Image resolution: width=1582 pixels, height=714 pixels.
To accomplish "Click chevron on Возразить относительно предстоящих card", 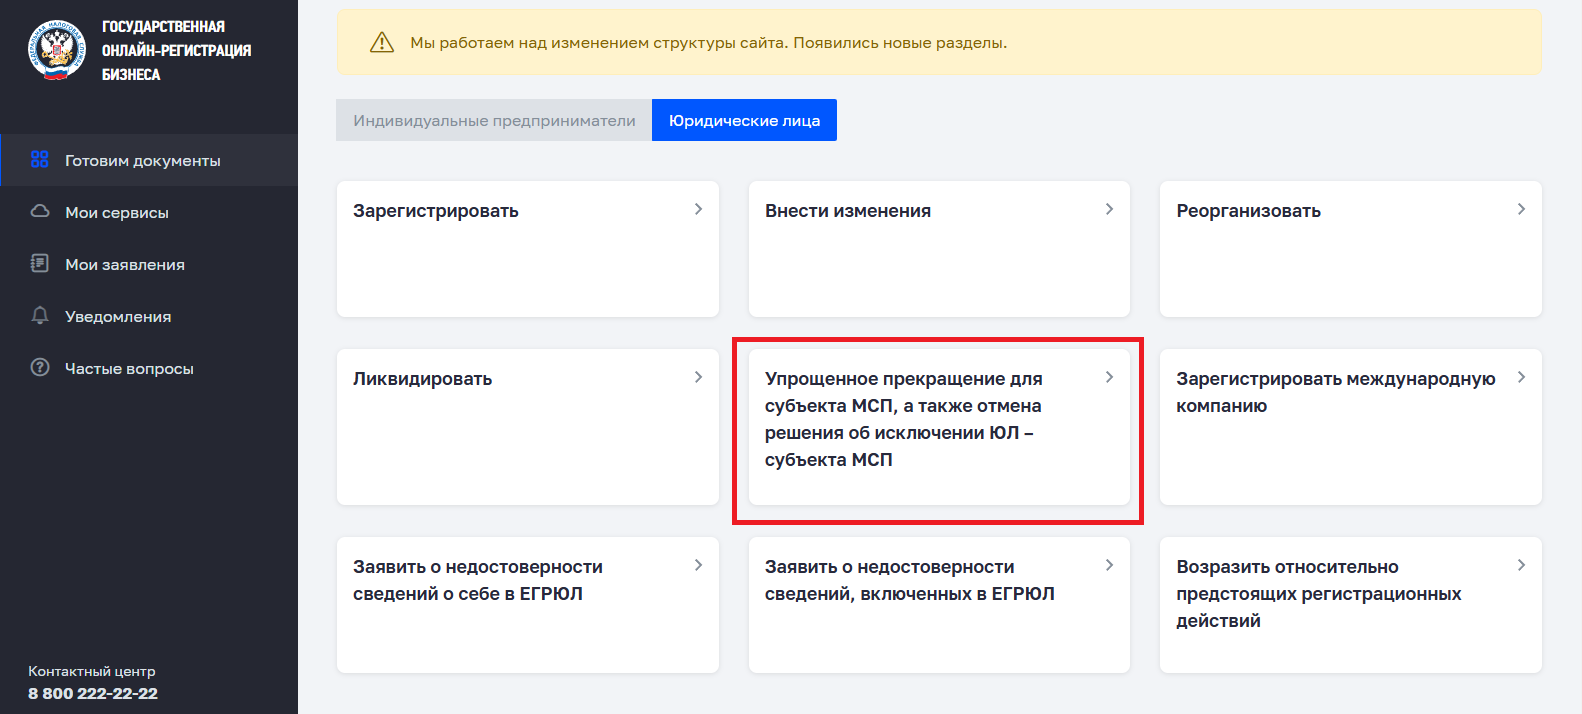I will point(1521,565).
